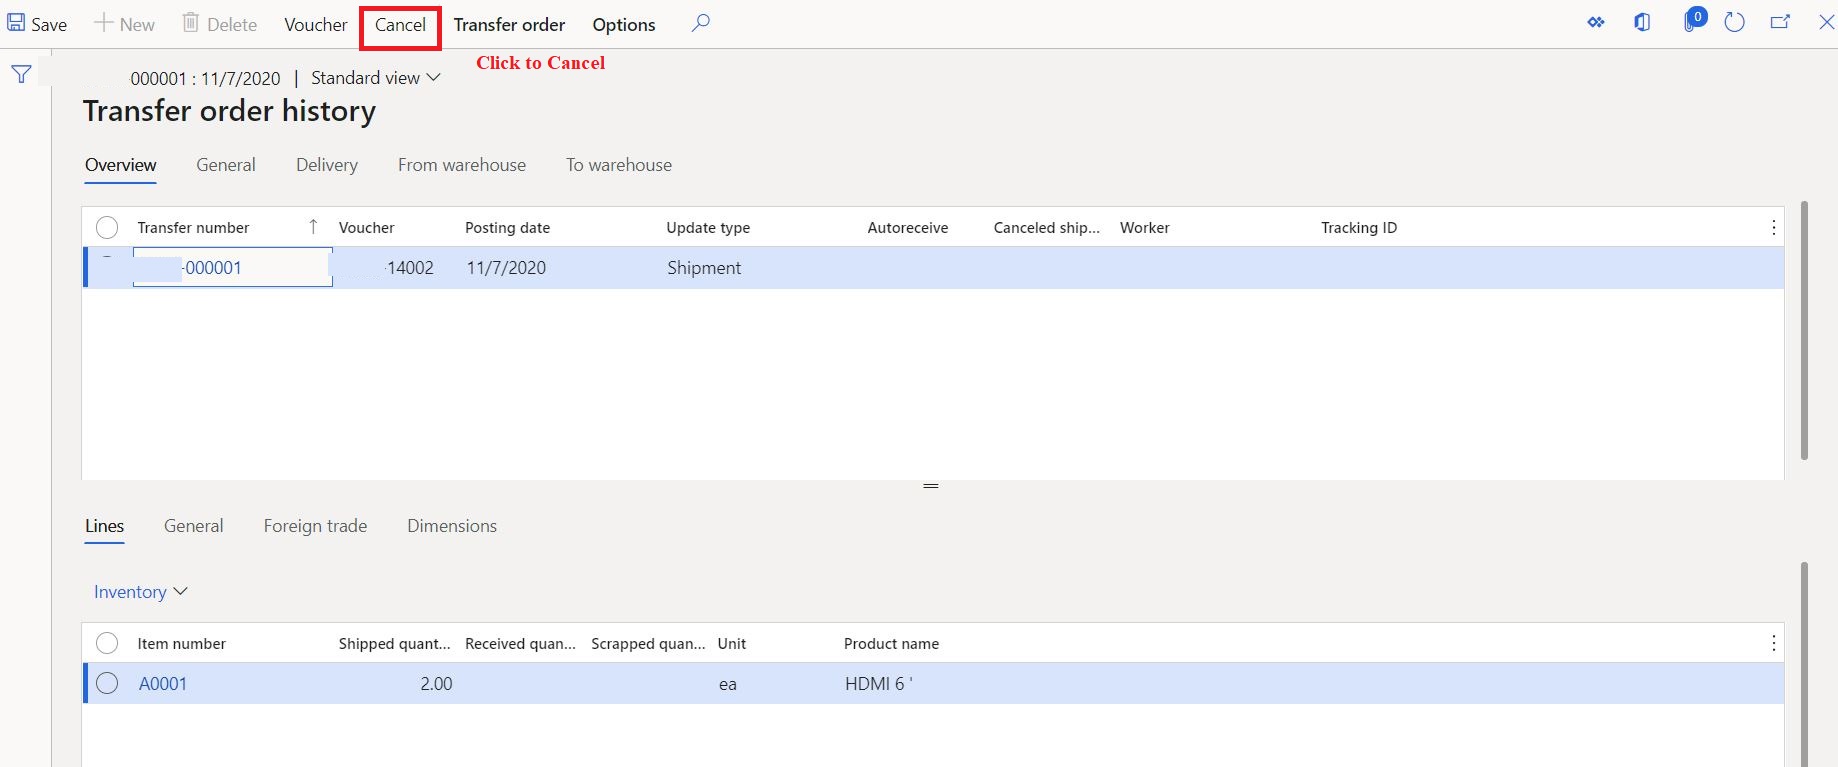The image size is (1838, 767).
Task: Click the Save button label
Action: point(49,25)
